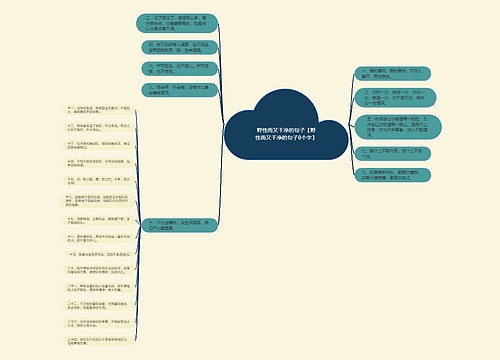500x360 pixels.
Task: Click the cream sub-node numbered 二十二
Action: coord(98,306)
